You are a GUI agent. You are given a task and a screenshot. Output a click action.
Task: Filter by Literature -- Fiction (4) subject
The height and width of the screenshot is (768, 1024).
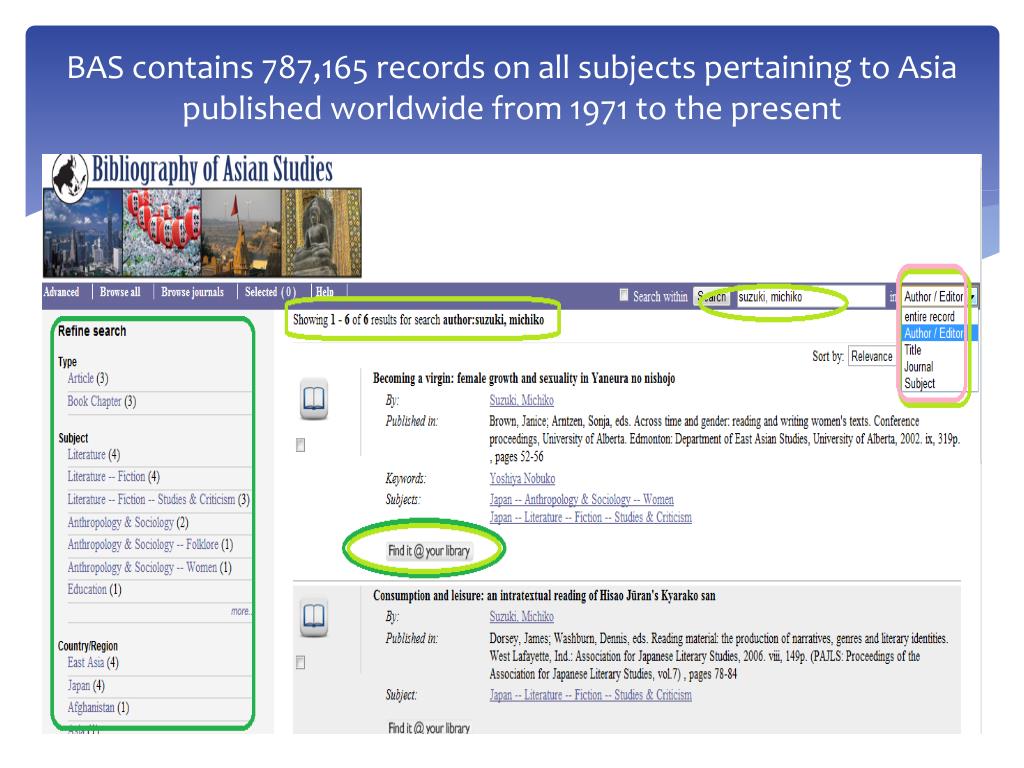pos(113,477)
